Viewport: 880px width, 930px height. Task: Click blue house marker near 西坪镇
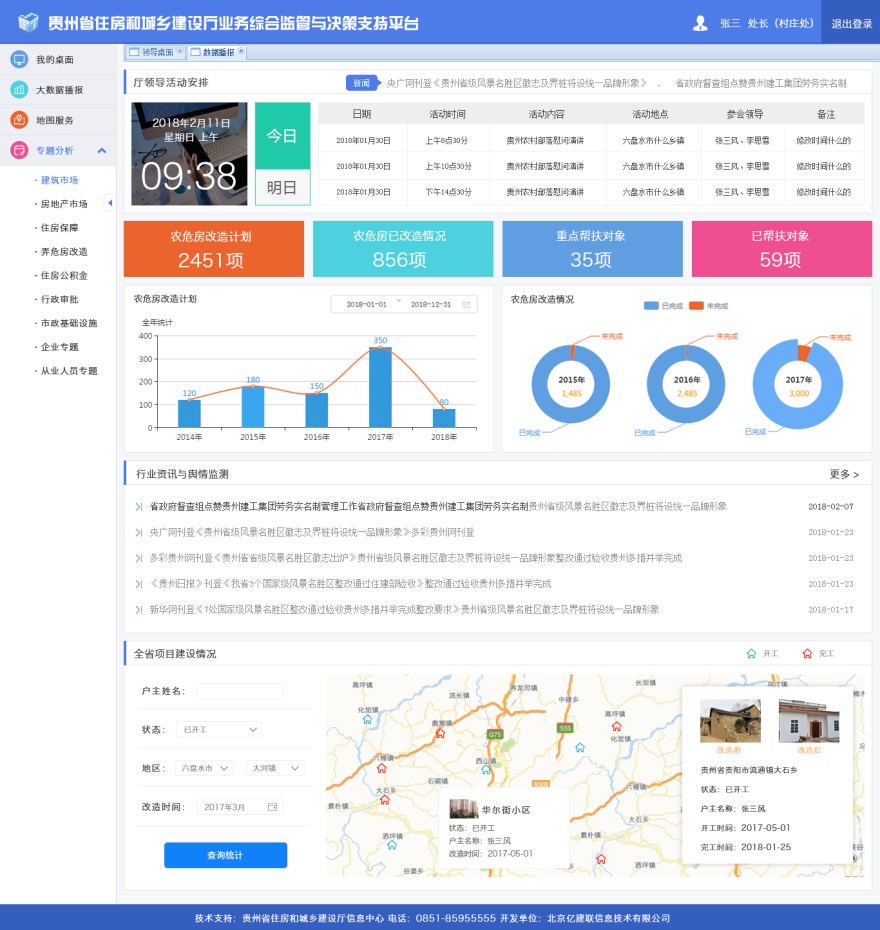coord(392,845)
